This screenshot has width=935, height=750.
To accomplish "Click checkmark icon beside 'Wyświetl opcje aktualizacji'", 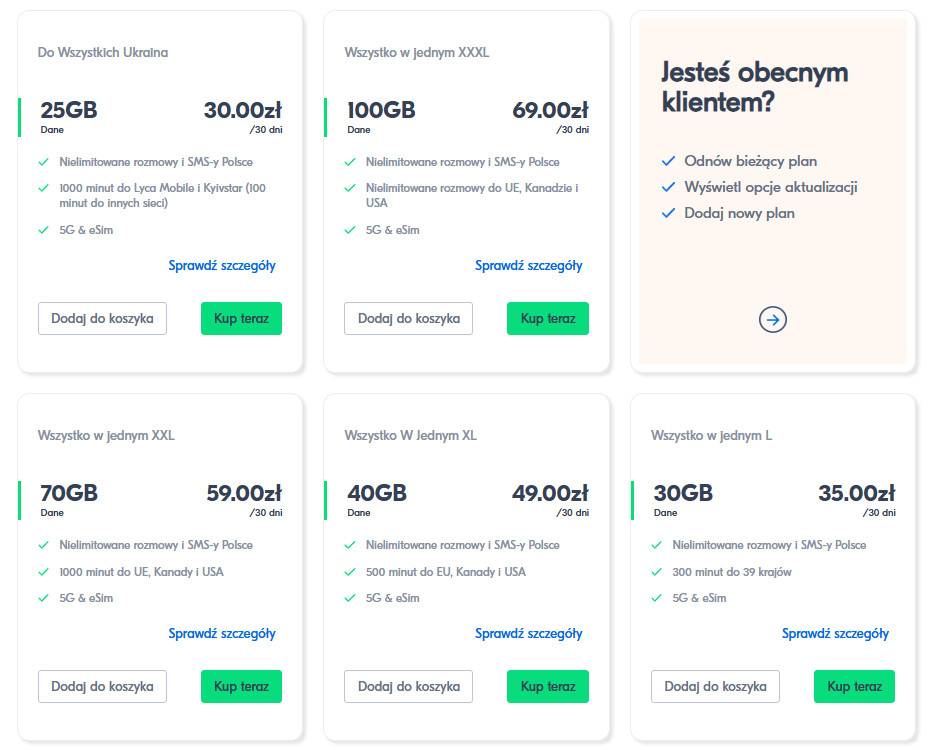I will [668, 187].
